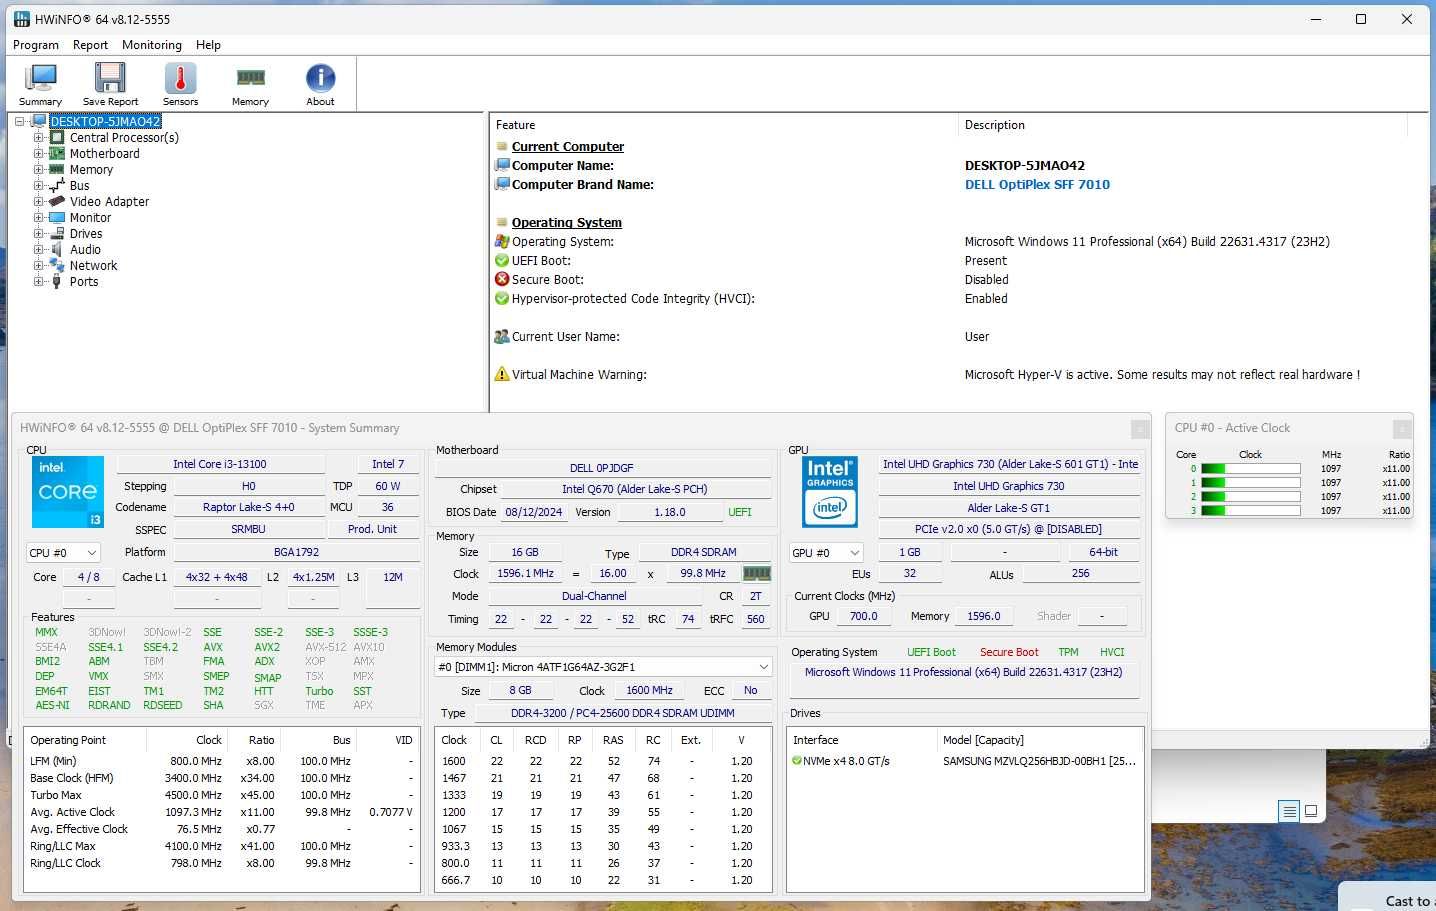Expand the Motherboard tree node
Viewport: 1436px width, 911px height.
click(x=39, y=154)
